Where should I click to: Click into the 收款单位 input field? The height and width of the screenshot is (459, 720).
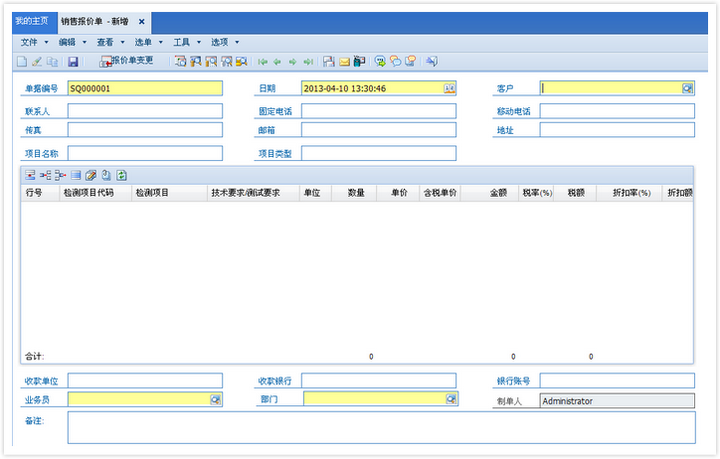pyautogui.click(x=145, y=381)
